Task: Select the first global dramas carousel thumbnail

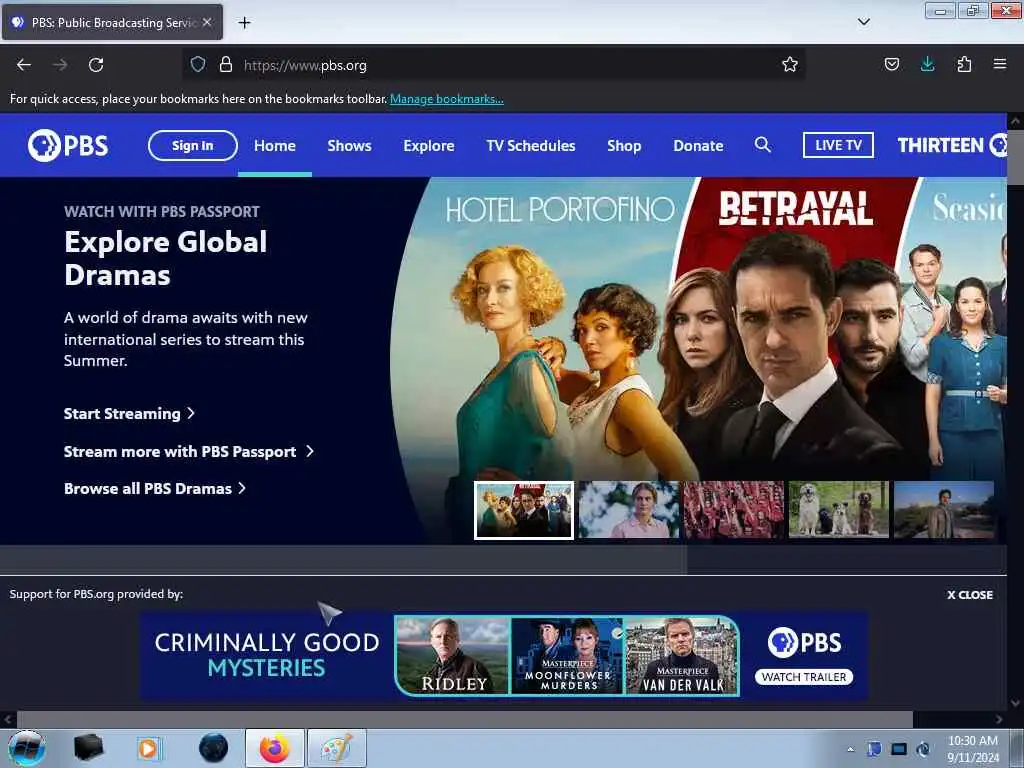Action: tap(524, 510)
